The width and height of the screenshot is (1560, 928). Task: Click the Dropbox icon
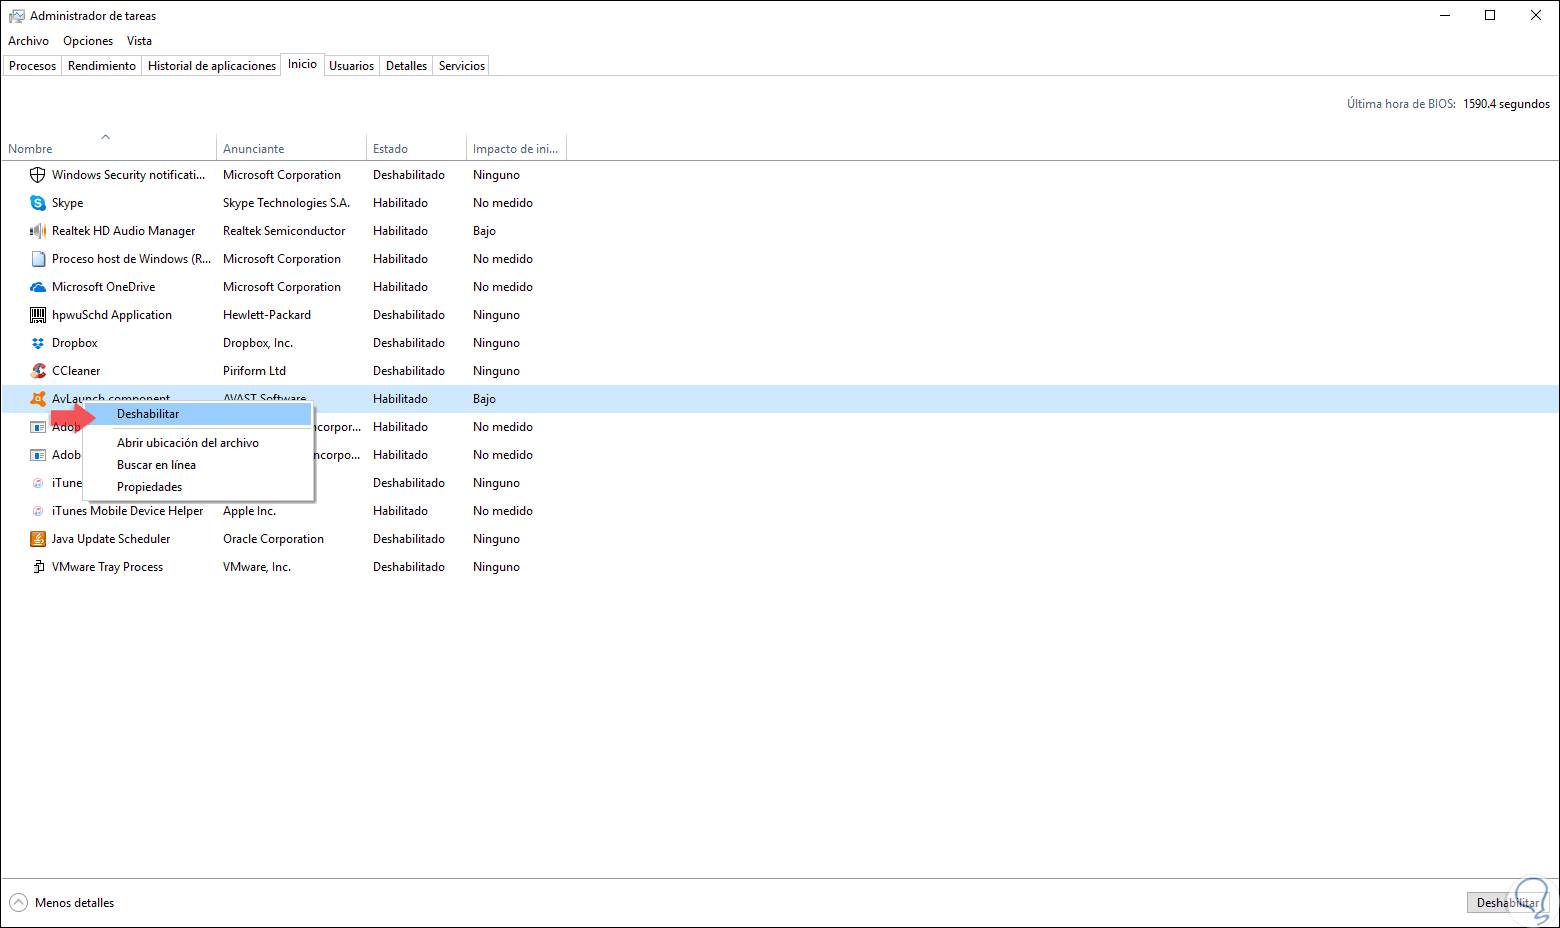click(38, 343)
